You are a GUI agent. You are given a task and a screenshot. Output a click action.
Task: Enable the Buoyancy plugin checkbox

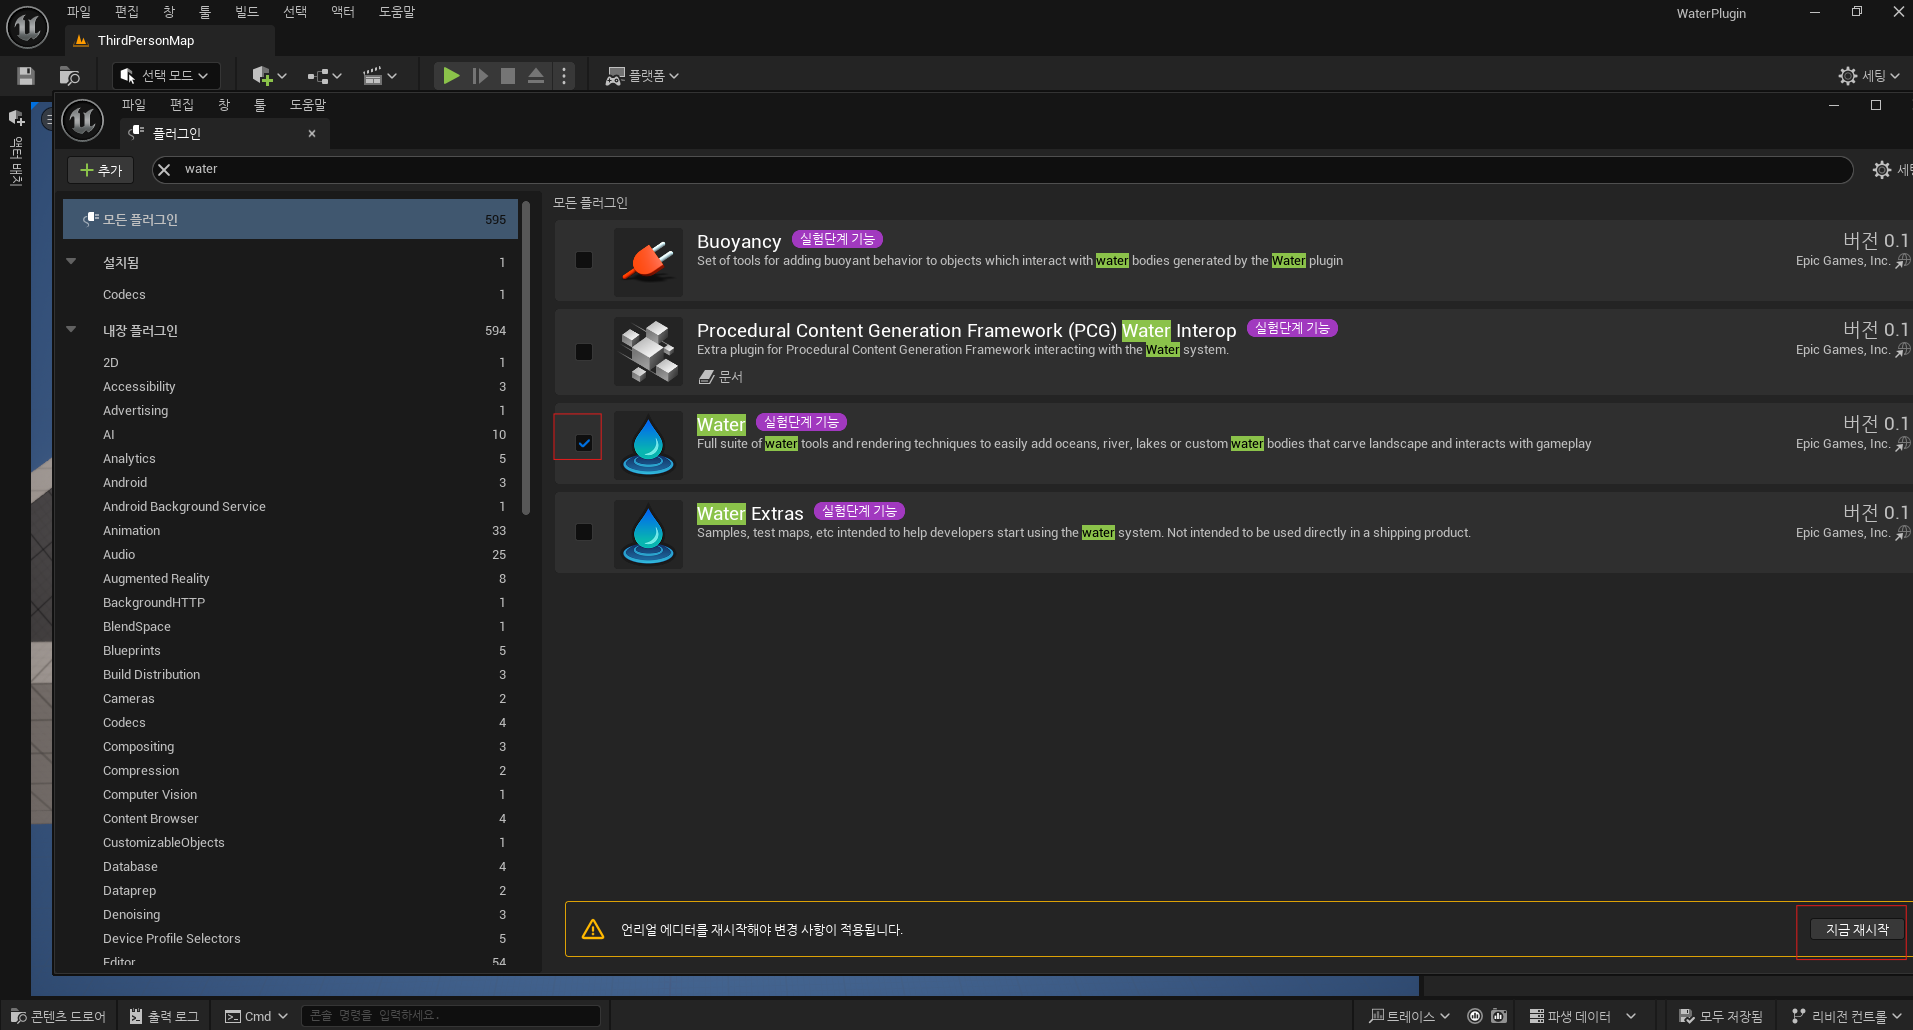[584, 260]
